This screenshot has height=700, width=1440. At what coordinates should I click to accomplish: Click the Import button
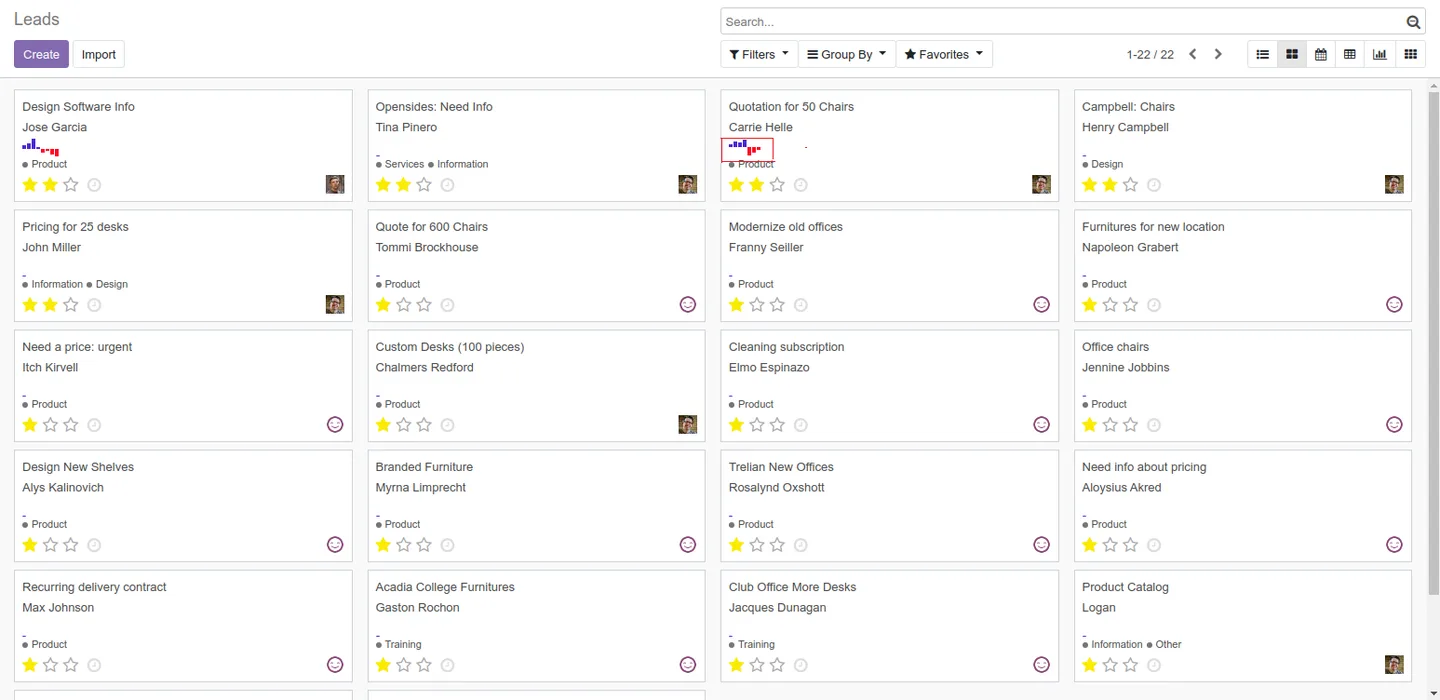99,54
